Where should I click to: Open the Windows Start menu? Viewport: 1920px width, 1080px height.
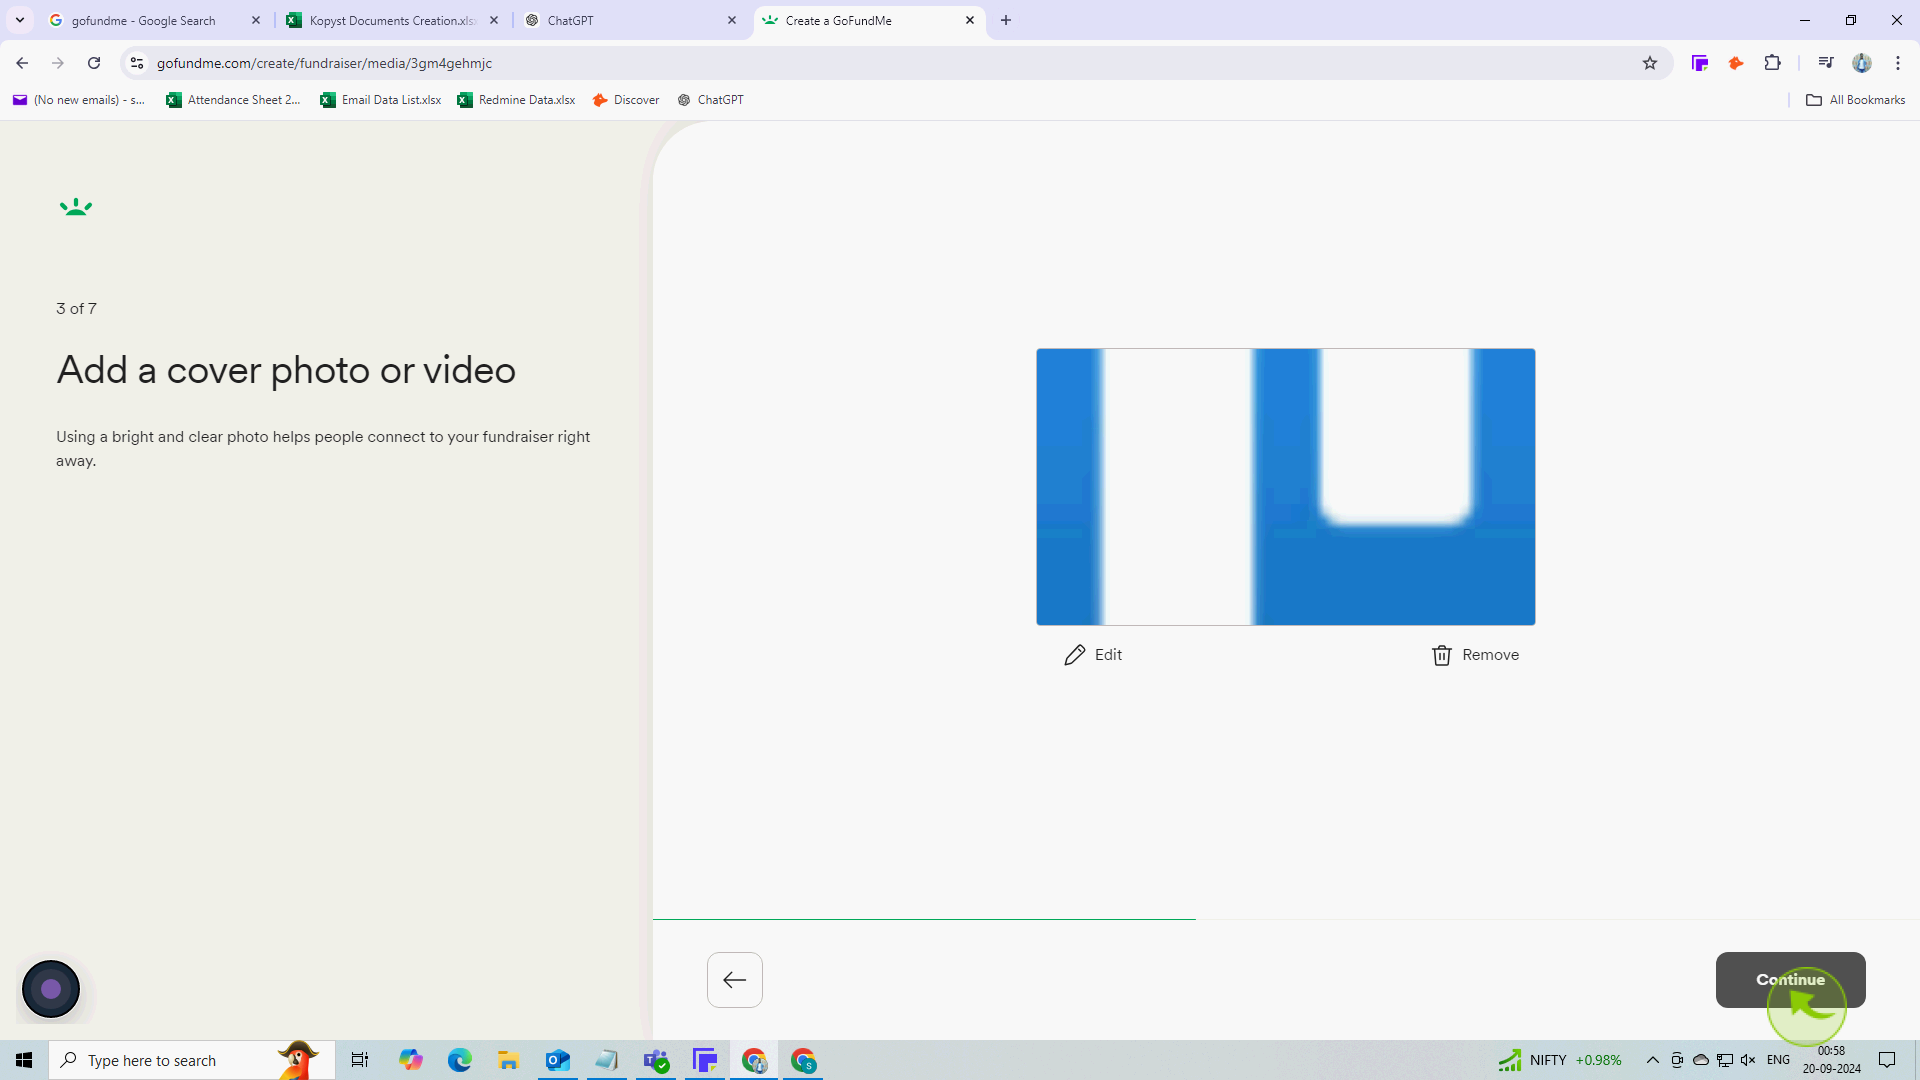click(x=24, y=1060)
